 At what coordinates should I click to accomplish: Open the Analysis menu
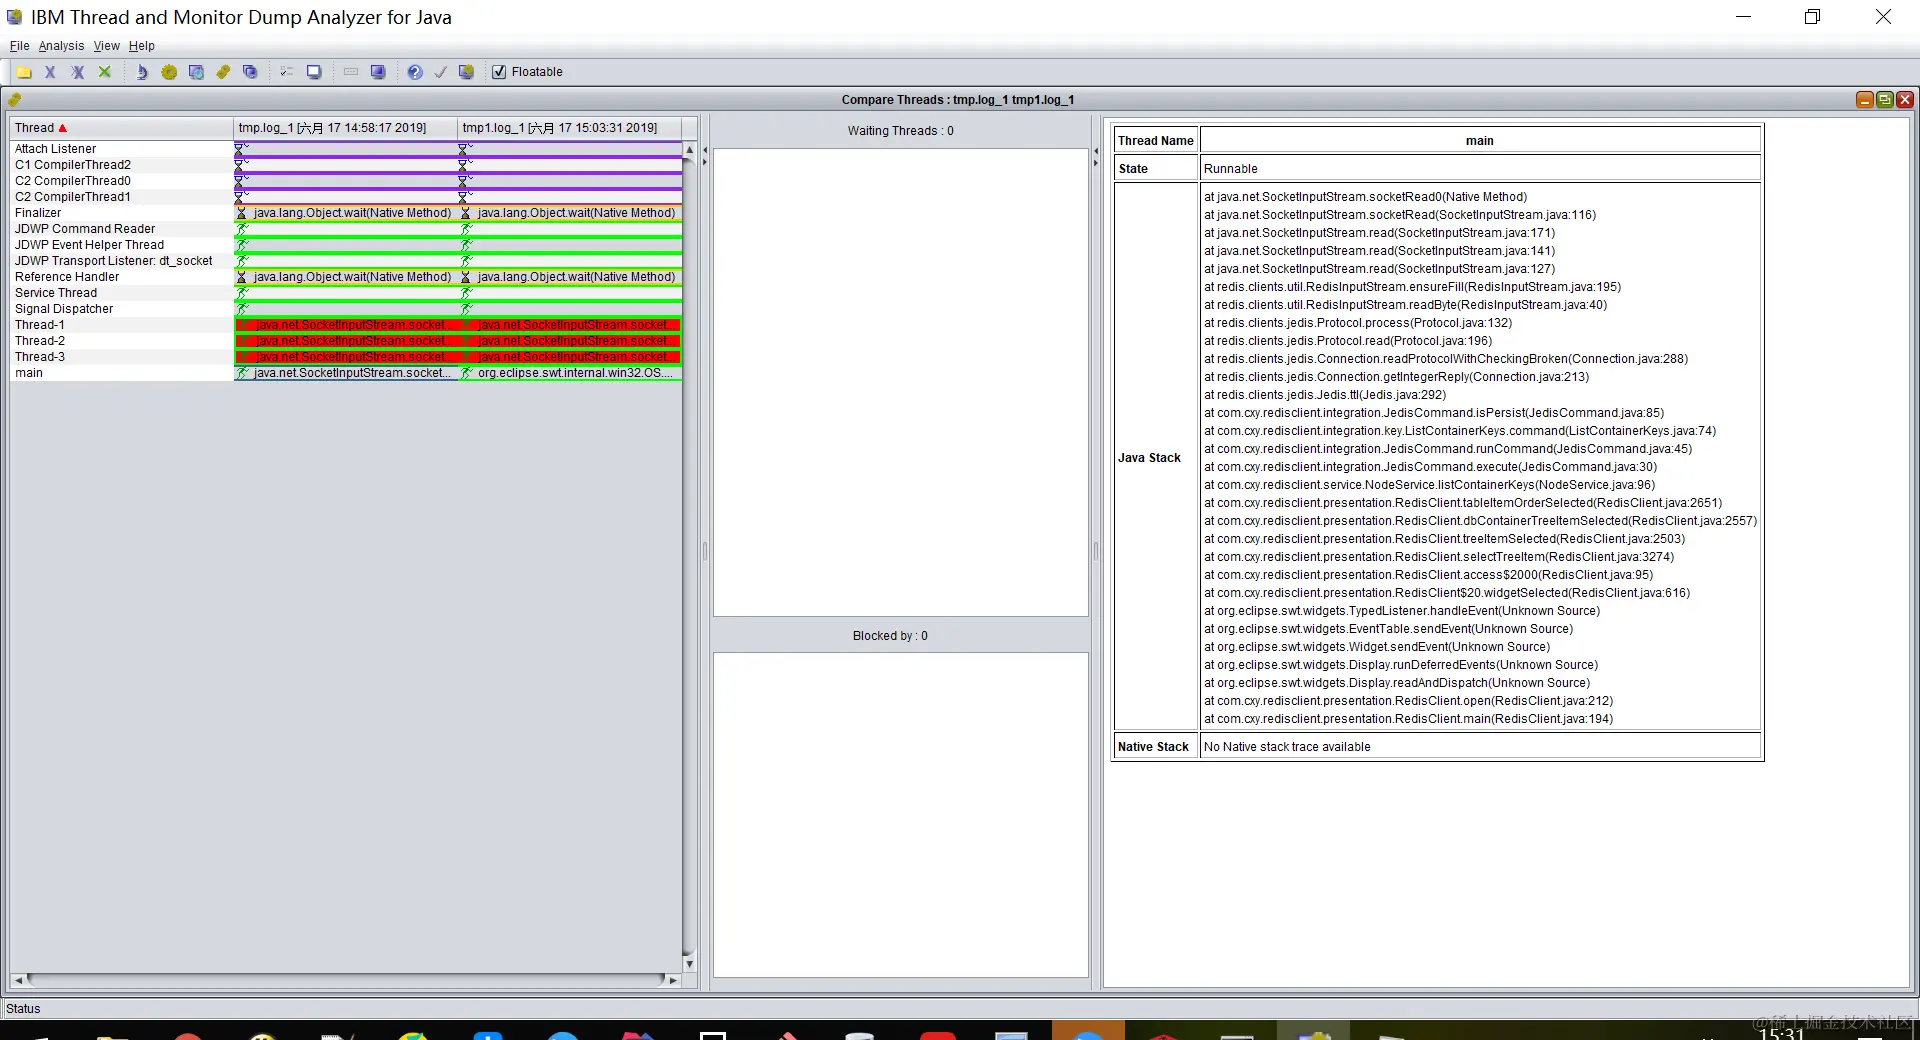coord(61,46)
